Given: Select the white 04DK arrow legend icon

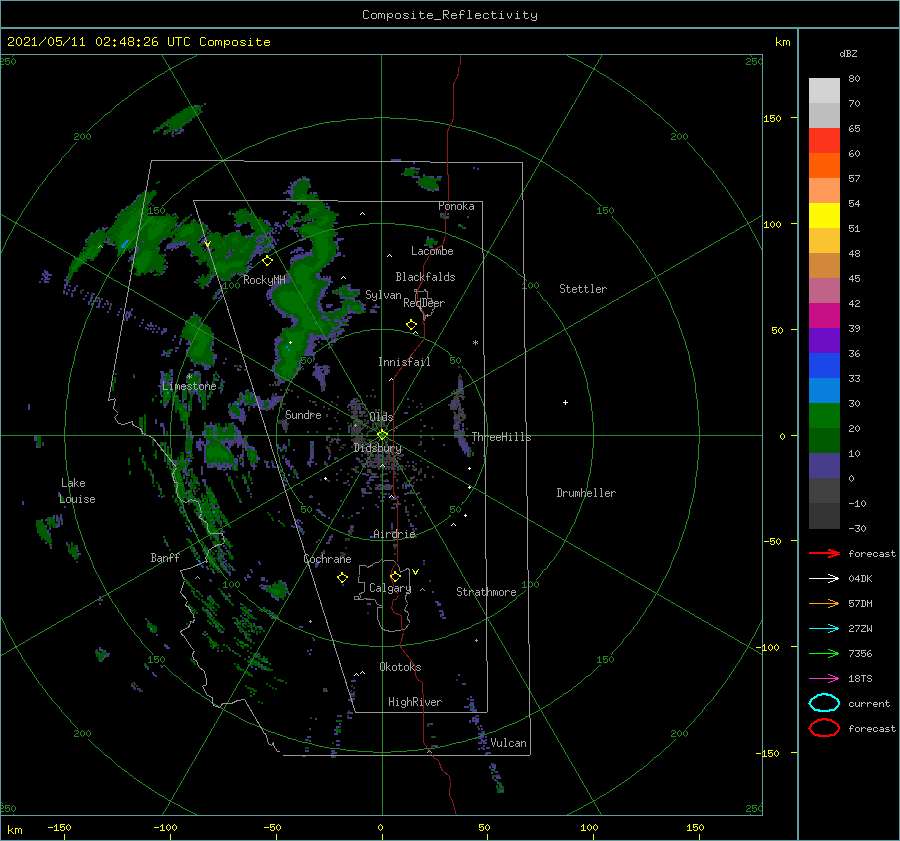Looking at the screenshot, I should (x=824, y=579).
